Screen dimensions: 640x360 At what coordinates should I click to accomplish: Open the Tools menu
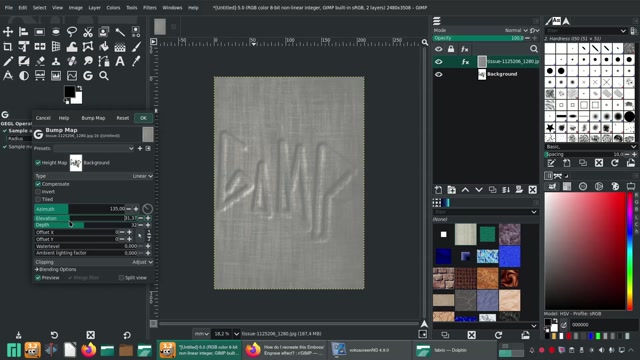pos(131,7)
